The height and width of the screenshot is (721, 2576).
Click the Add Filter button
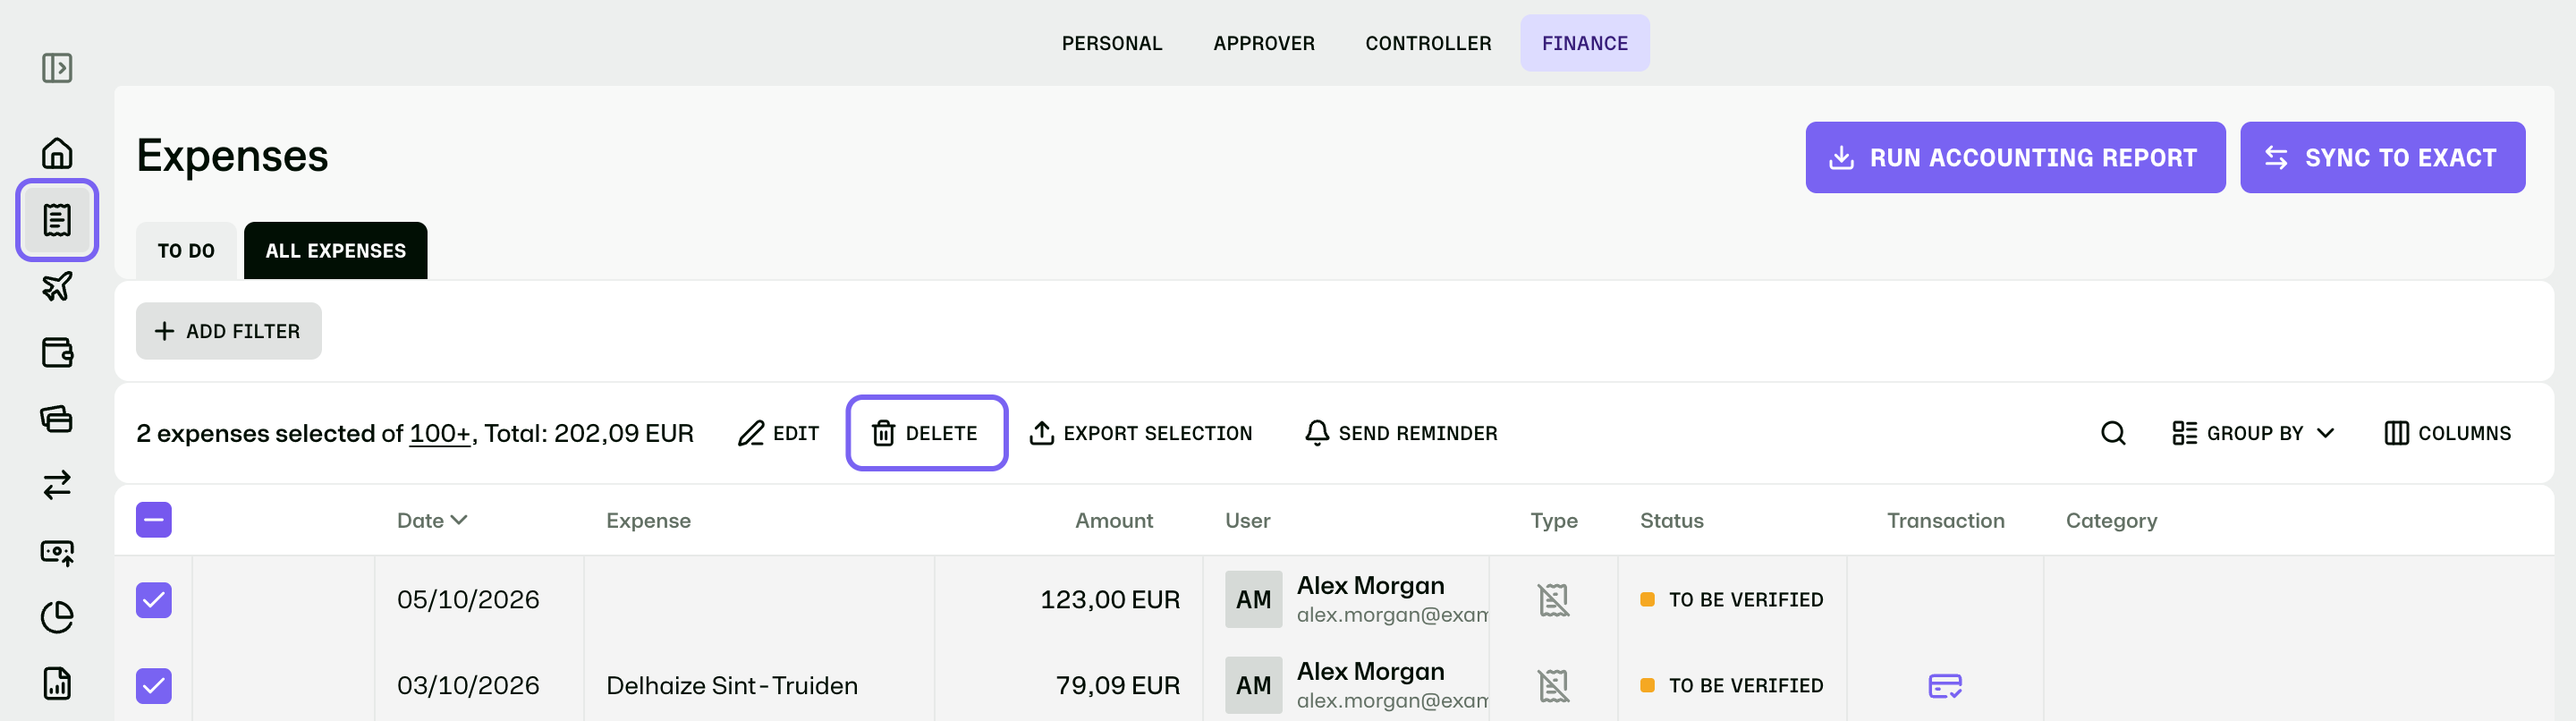(x=229, y=331)
